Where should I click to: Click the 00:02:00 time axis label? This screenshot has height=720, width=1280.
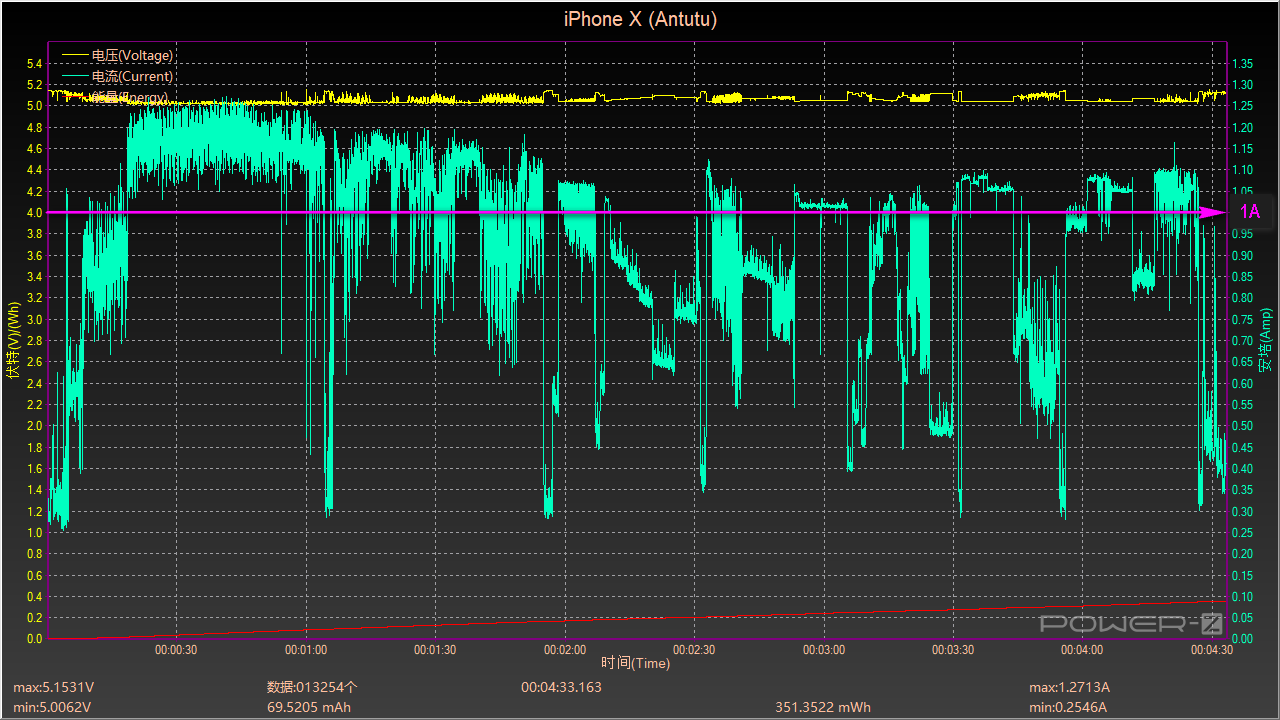(x=564, y=650)
